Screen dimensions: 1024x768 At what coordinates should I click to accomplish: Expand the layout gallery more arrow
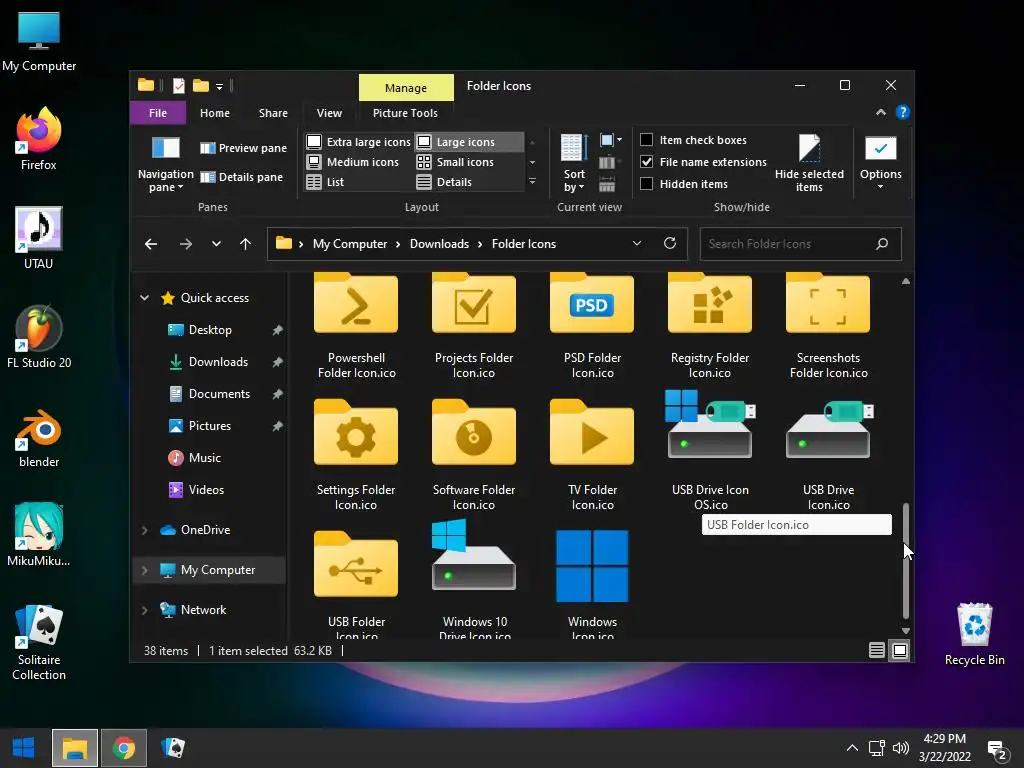533,182
